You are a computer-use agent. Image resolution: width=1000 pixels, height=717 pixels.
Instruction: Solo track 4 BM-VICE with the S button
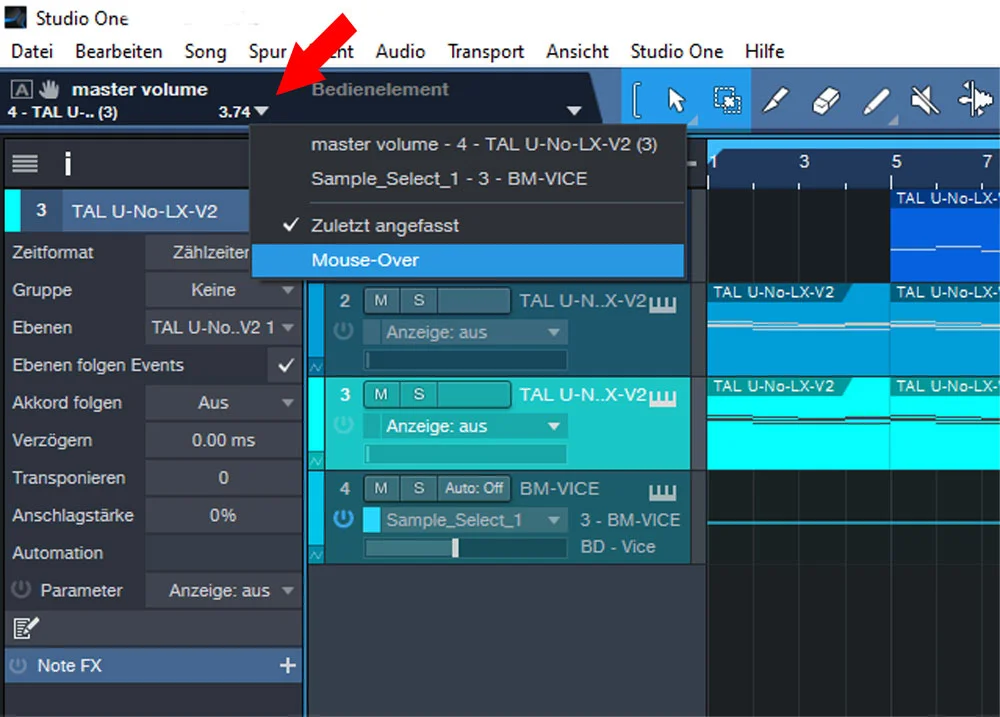419,488
